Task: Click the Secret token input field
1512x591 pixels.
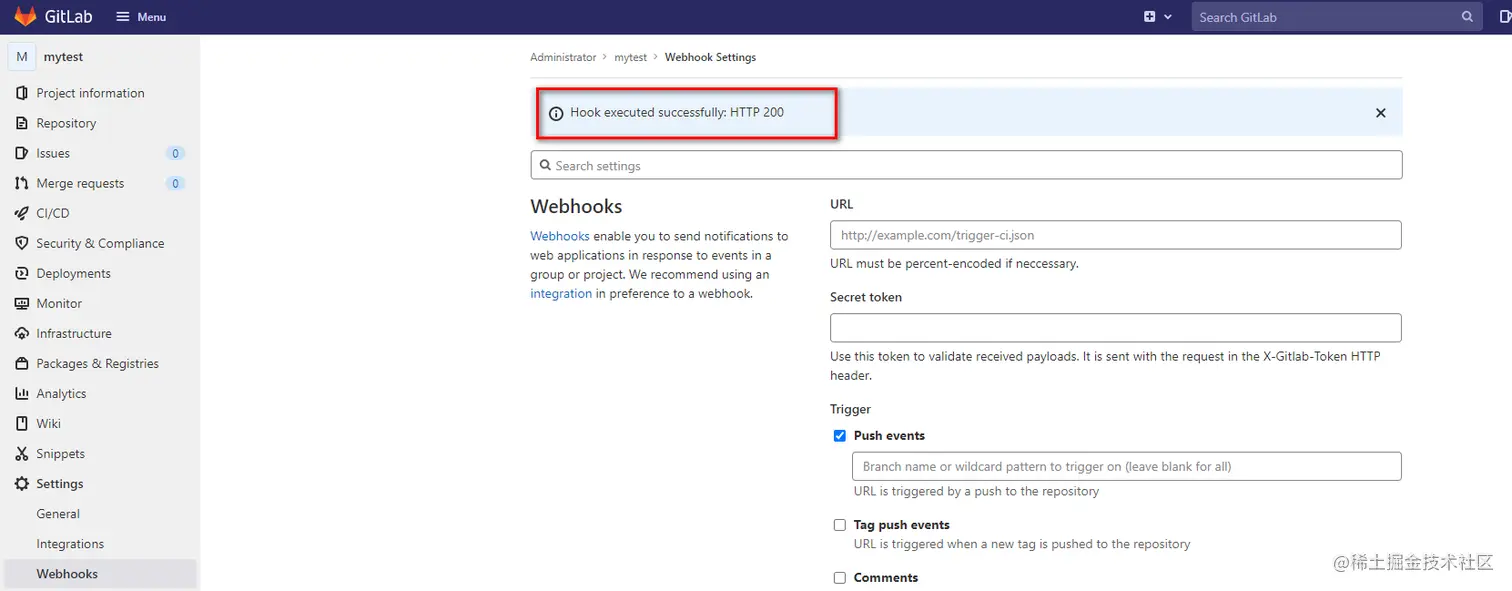Action: 1115,328
